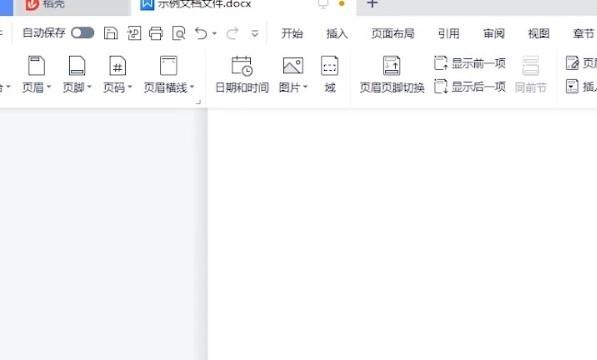Click the 页脚 footer icon
This screenshot has width=597, height=360.
(77, 66)
